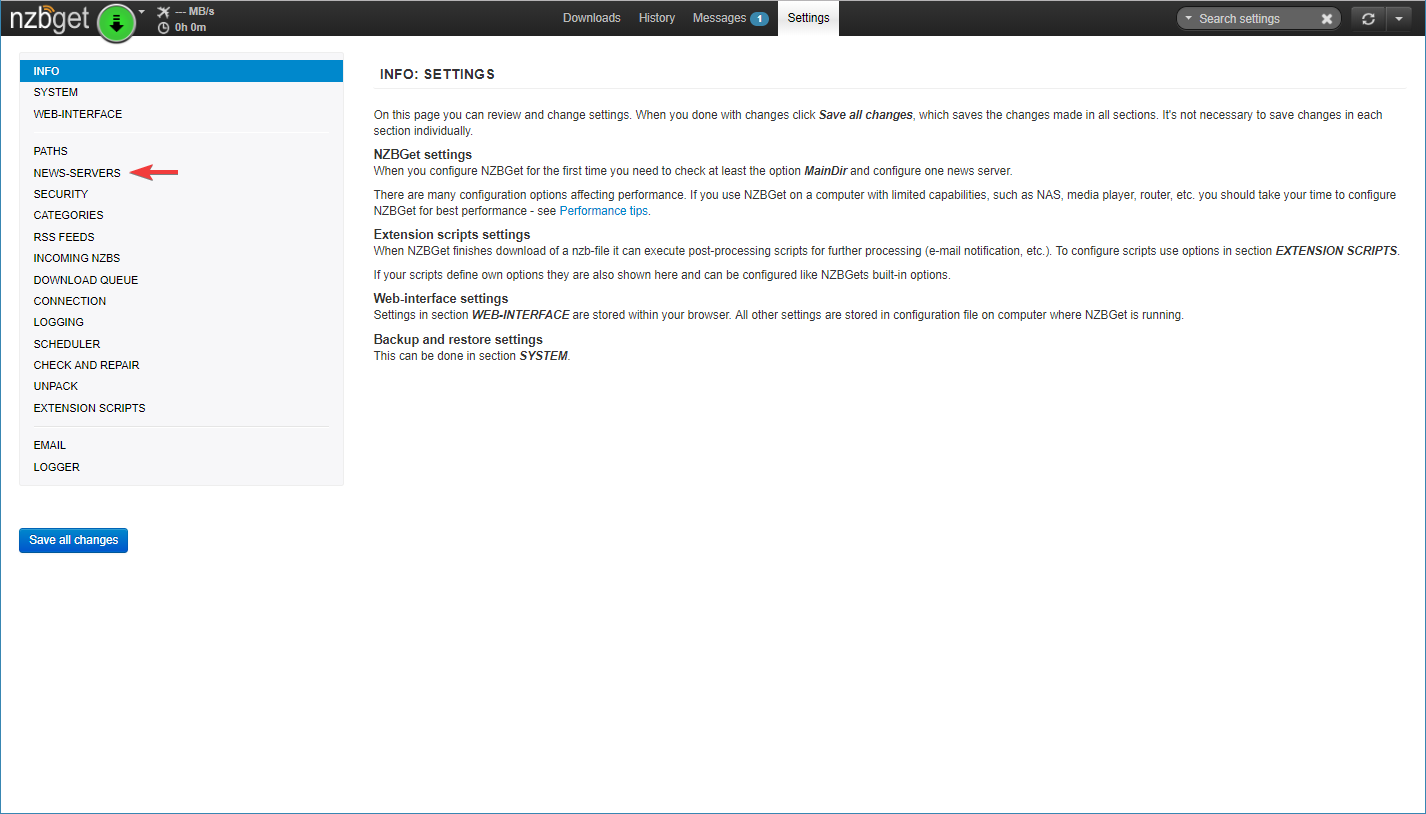
Task: Switch to the History tab
Action: tap(656, 18)
